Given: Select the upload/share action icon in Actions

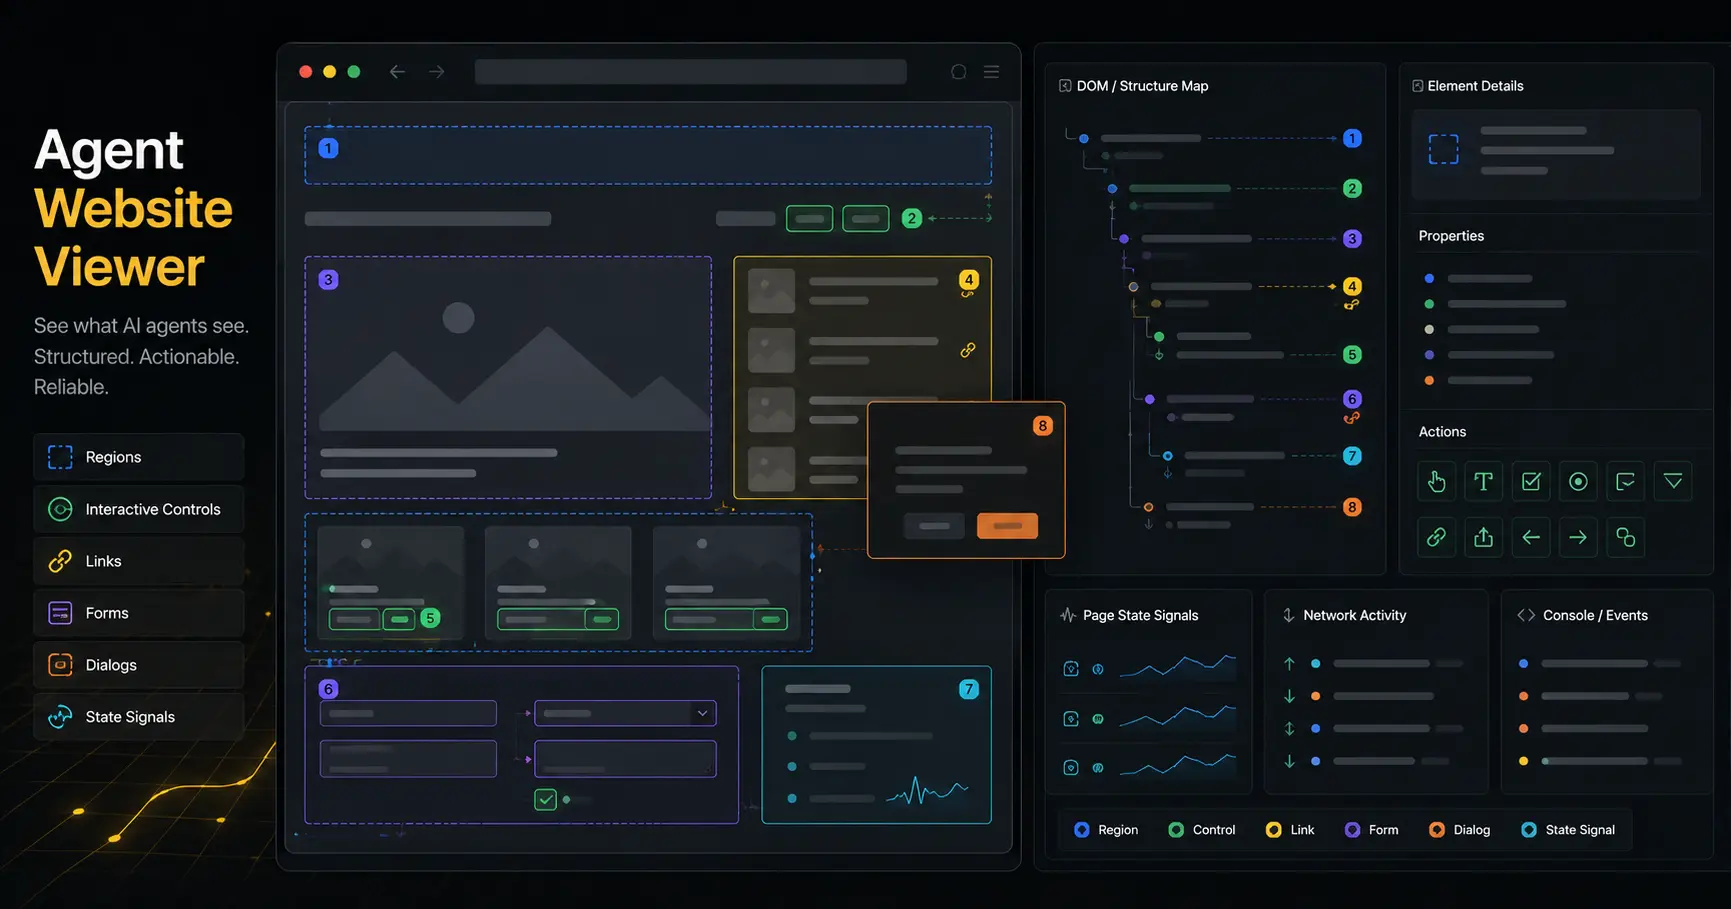Looking at the screenshot, I should (1483, 537).
